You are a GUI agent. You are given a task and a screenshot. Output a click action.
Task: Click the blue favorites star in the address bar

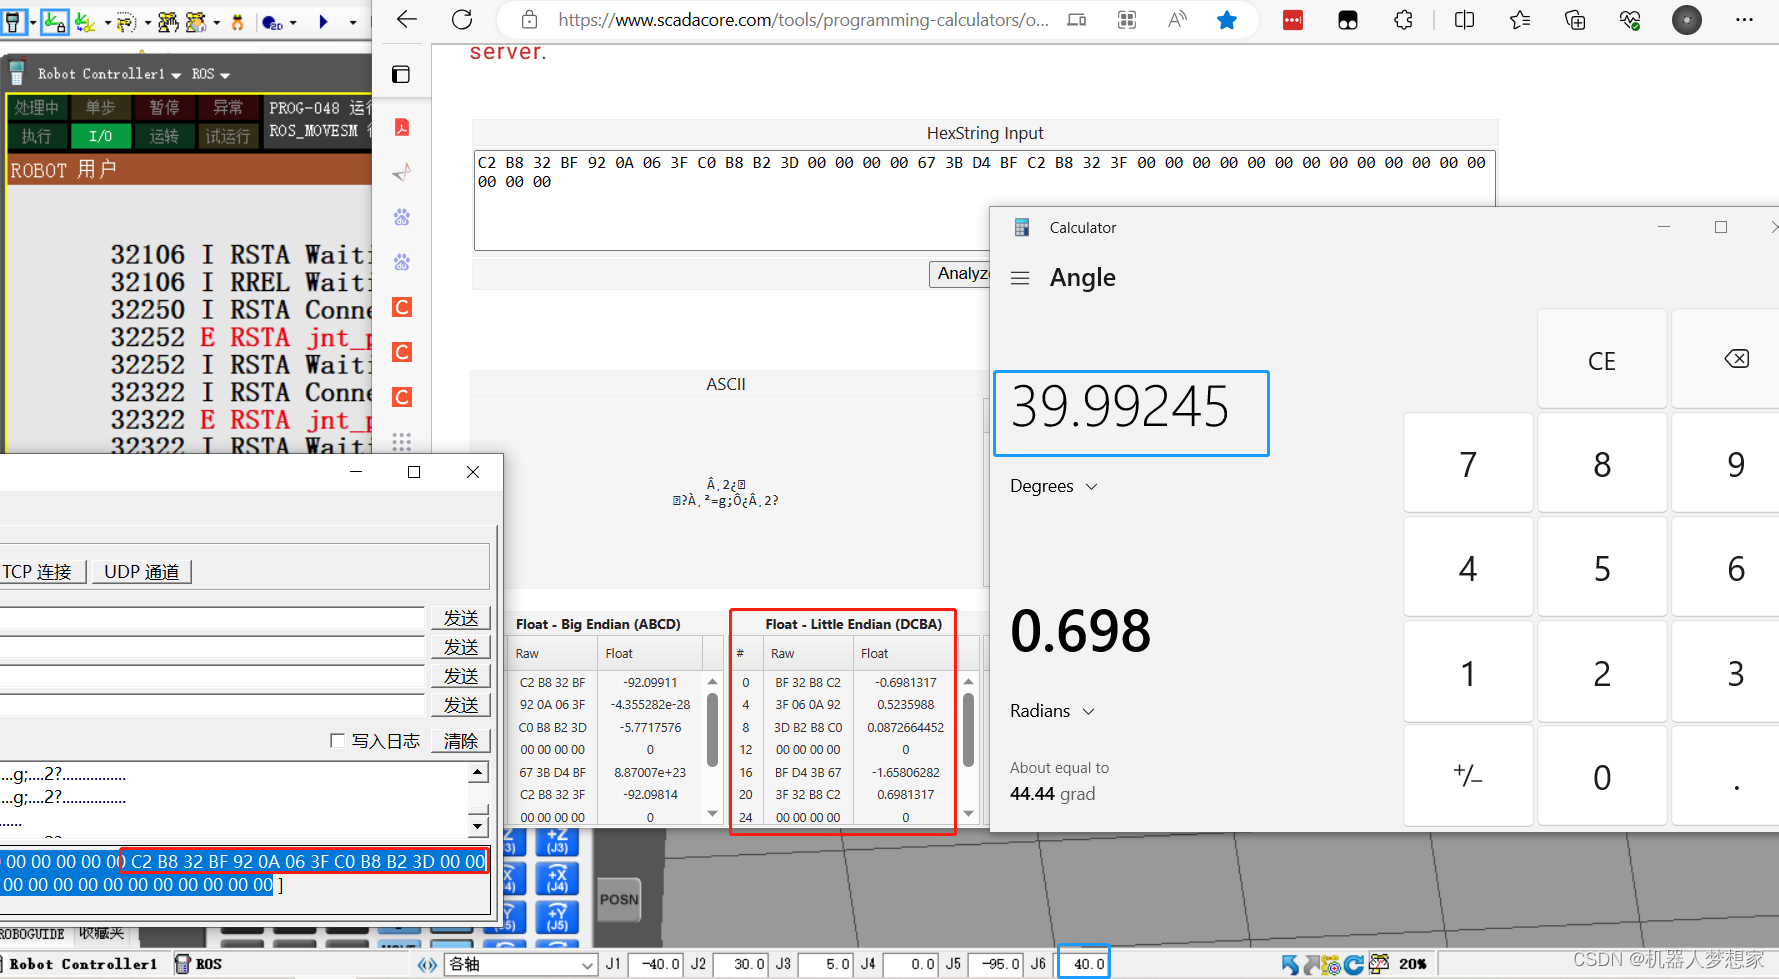click(x=1227, y=20)
